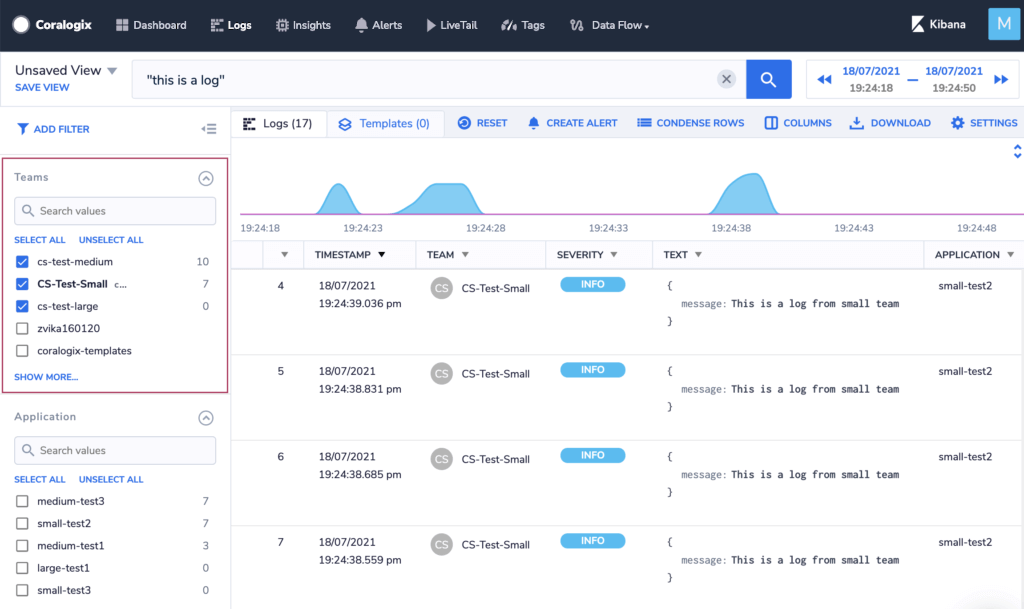Collapse the filter sidebar panel
1024x609 pixels.
tap(209, 129)
